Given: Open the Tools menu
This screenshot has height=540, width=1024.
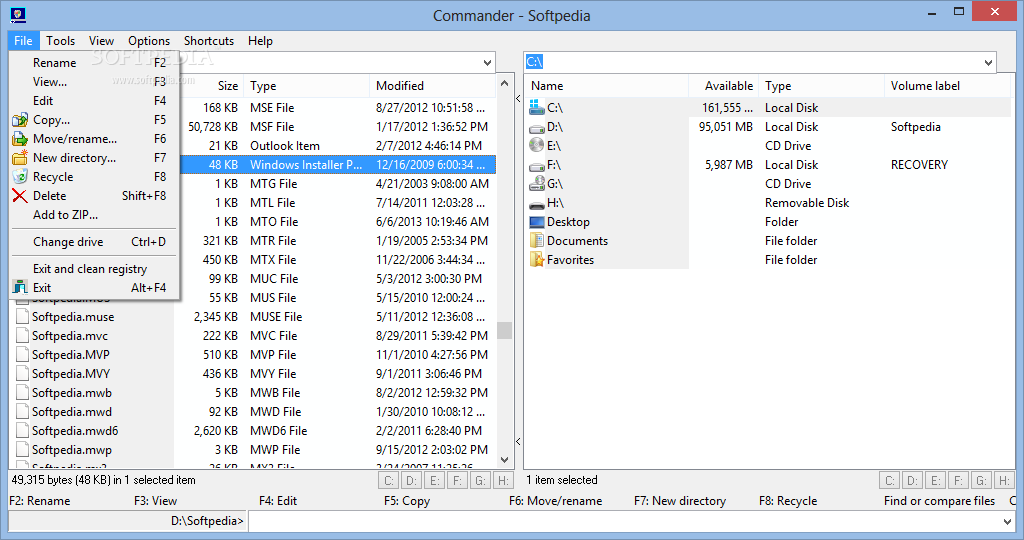Looking at the screenshot, I should click(61, 40).
